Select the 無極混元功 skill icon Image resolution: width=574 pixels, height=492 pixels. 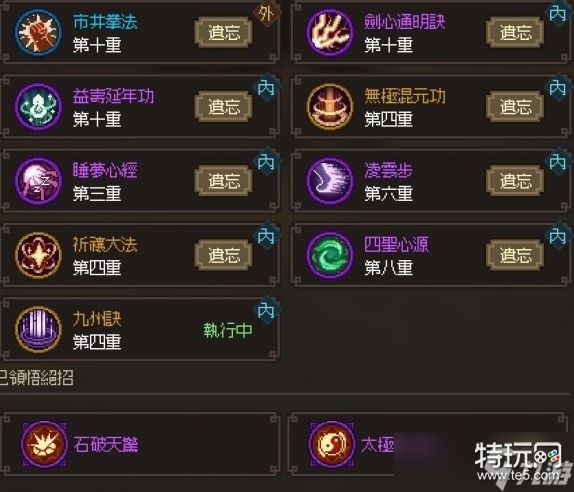pyautogui.click(x=330, y=106)
